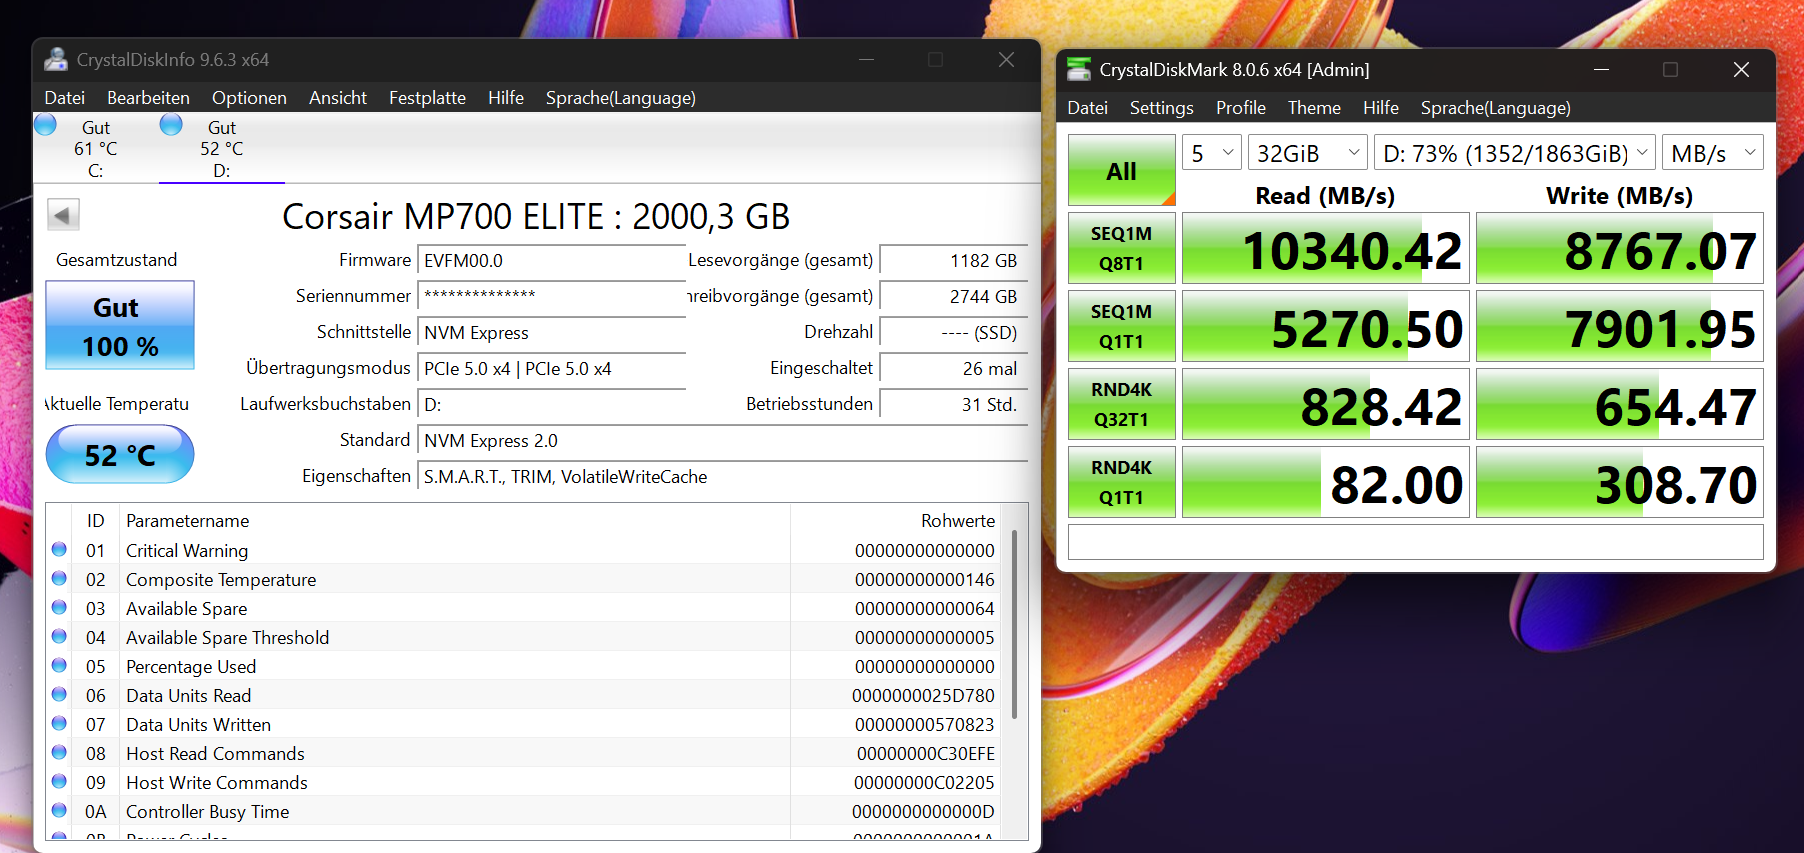Click status orb beside Host Write Commands
This screenshot has height=853, width=1804.
pyautogui.click(x=59, y=781)
